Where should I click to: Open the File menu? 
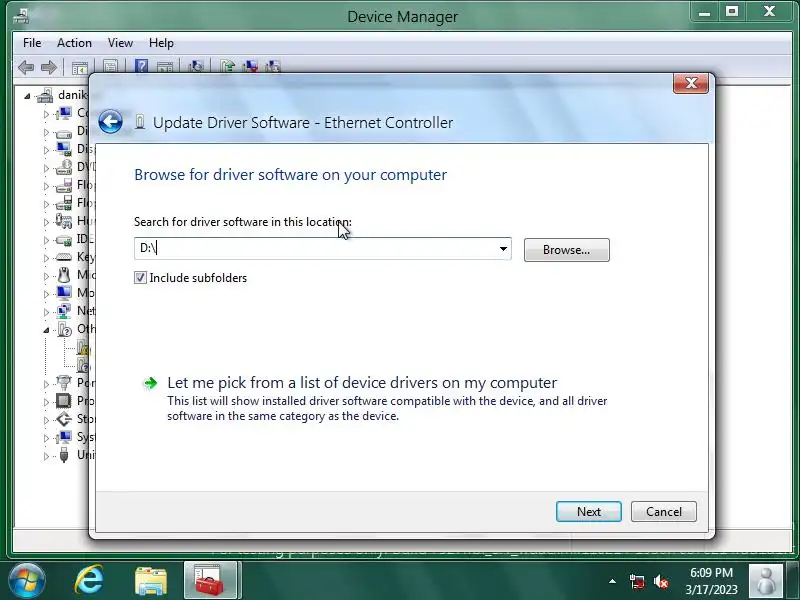point(32,43)
